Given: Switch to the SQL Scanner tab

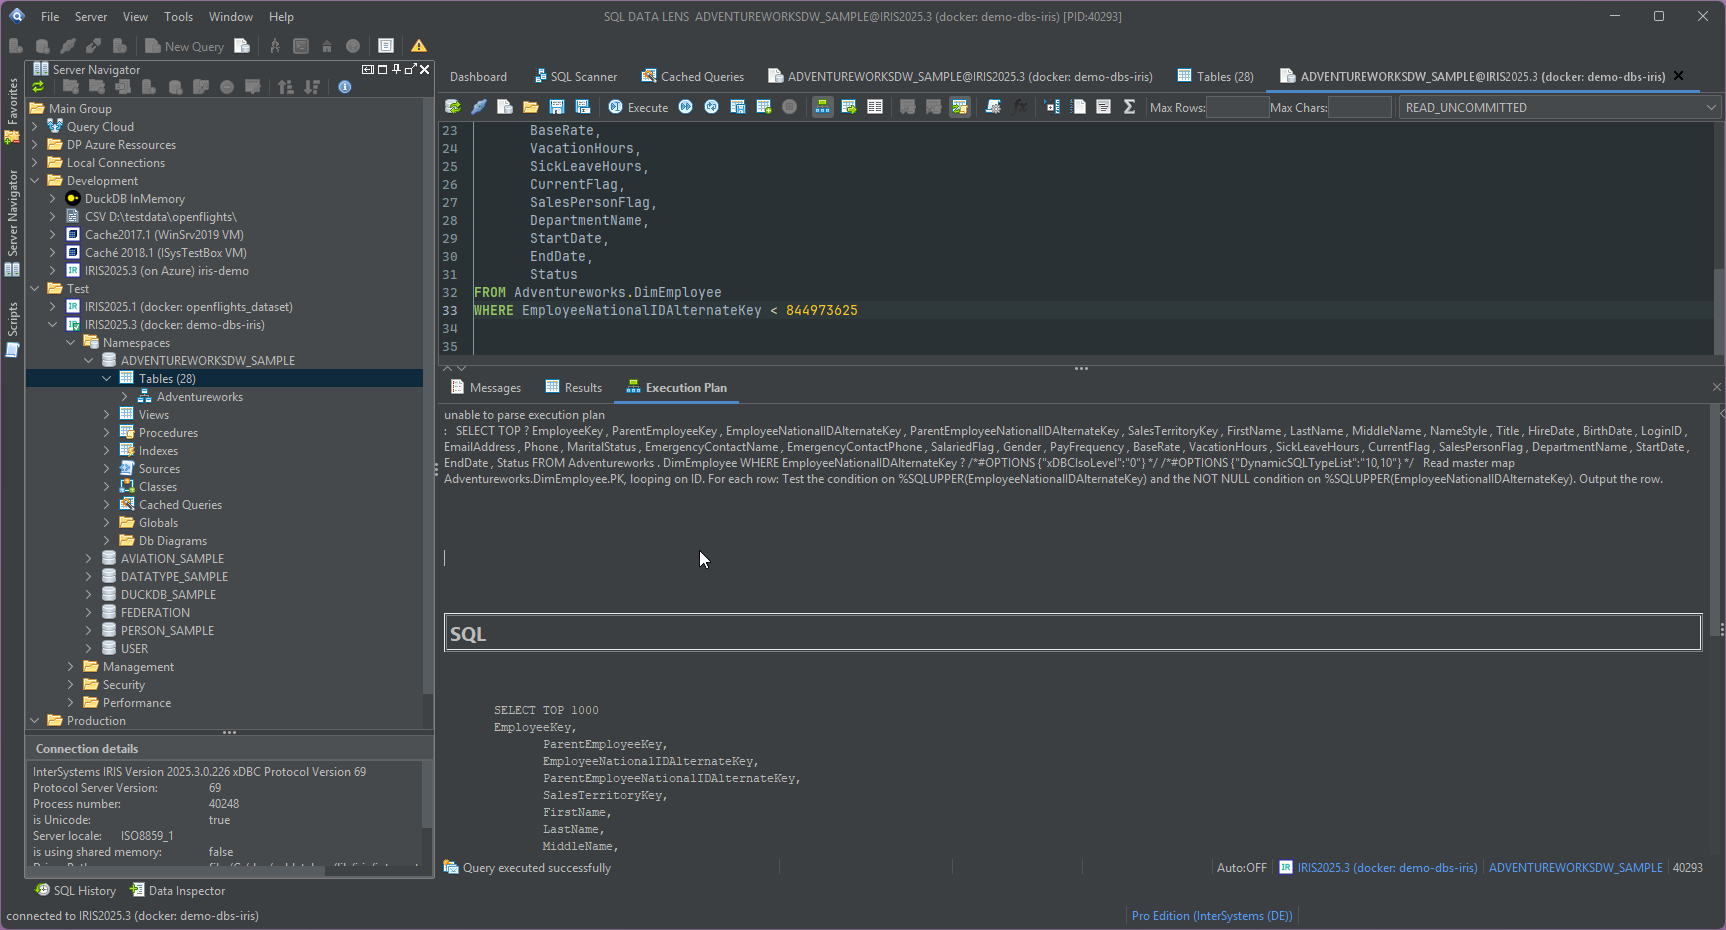Looking at the screenshot, I should pyautogui.click(x=575, y=76).
